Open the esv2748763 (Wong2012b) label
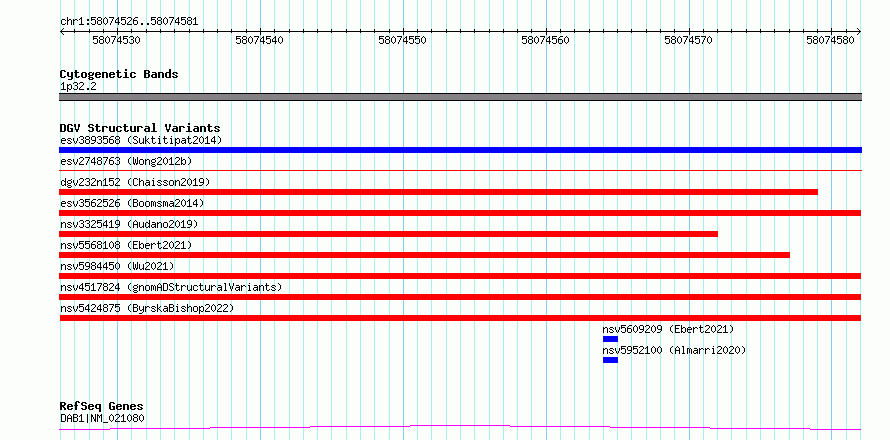Image resolution: width=890 pixels, height=440 pixels. (126, 161)
